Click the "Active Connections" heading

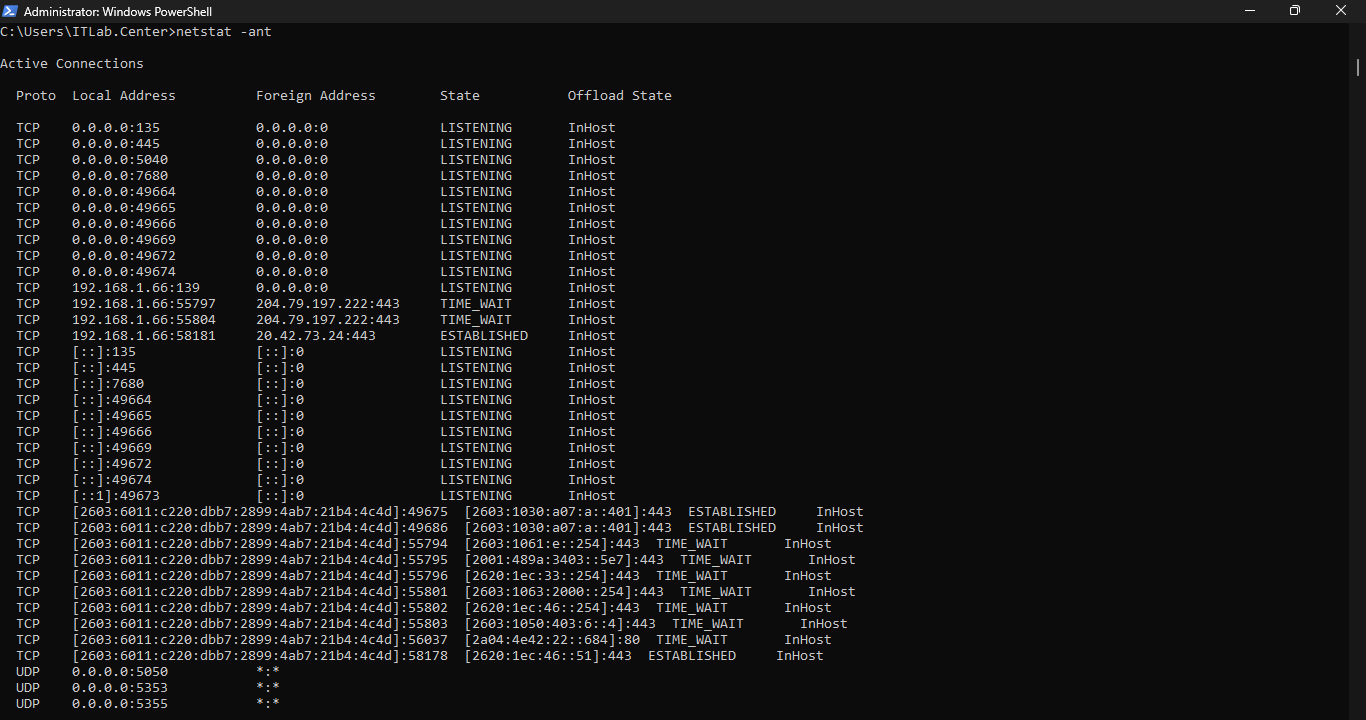pos(72,64)
